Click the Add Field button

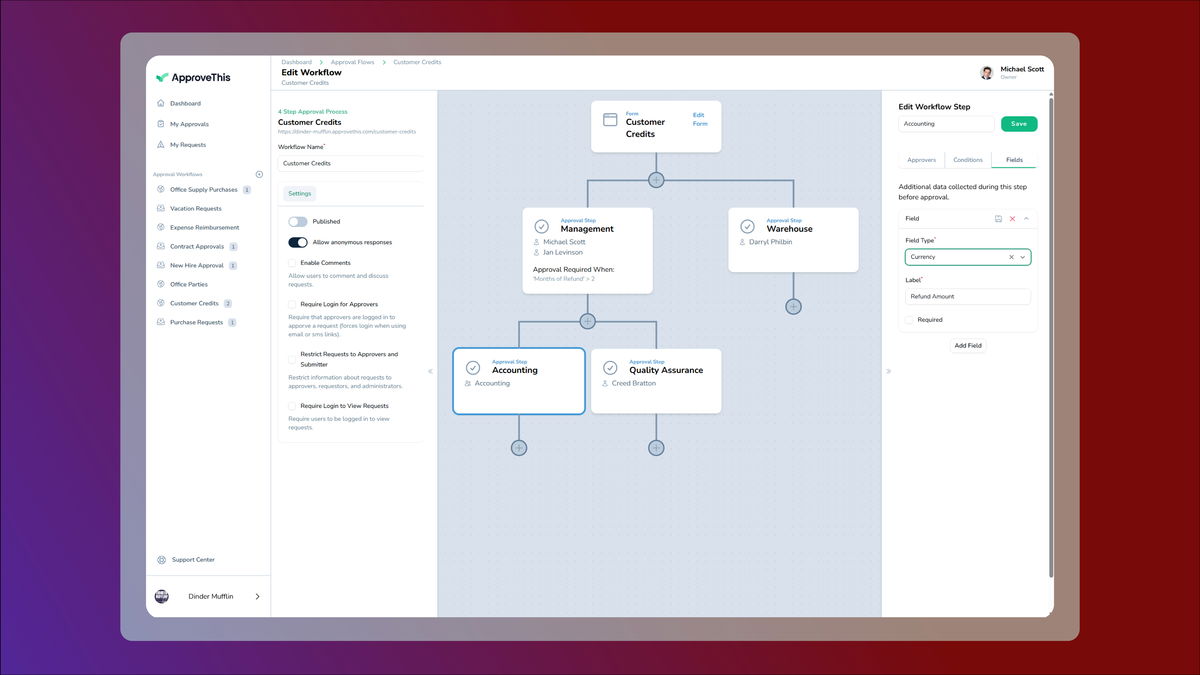pyautogui.click(x=967, y=345)
